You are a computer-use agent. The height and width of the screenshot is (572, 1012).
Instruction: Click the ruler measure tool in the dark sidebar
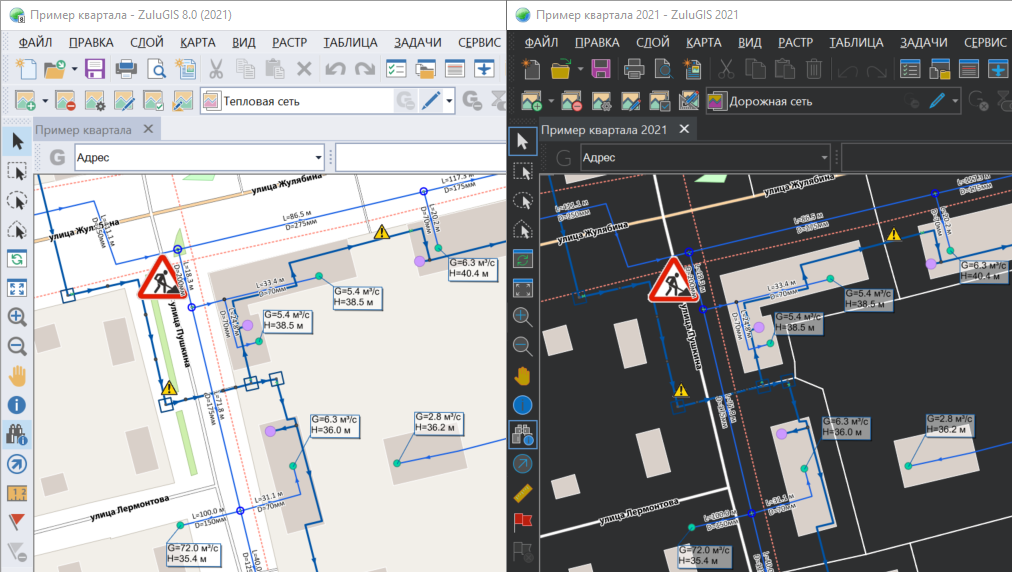(x=523, y=492)
